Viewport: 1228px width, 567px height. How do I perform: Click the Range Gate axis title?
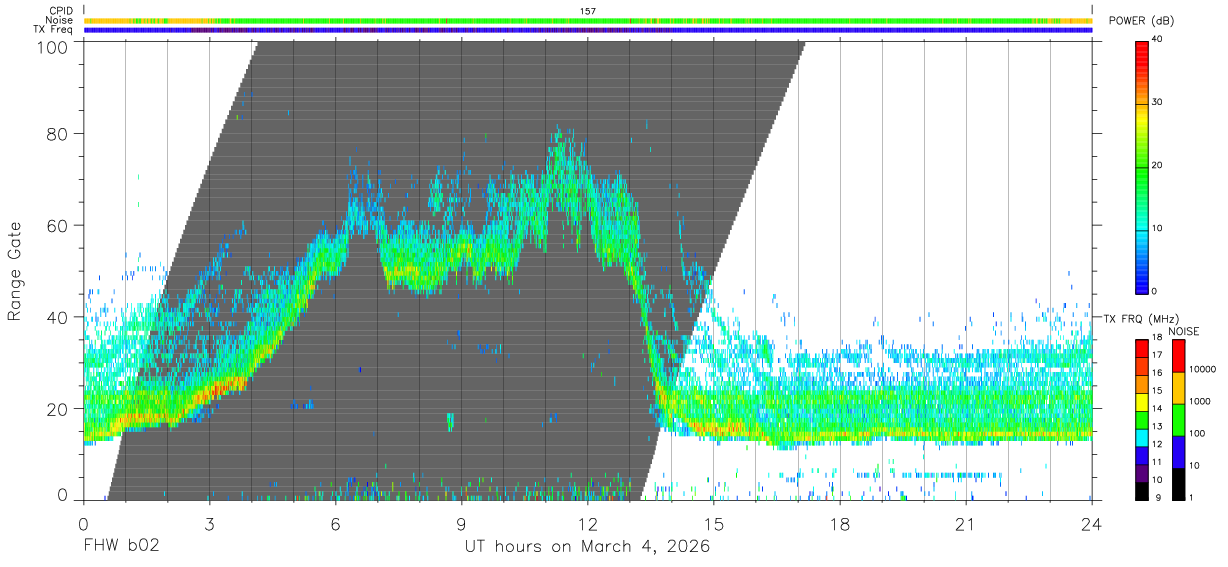coord(15,272)
